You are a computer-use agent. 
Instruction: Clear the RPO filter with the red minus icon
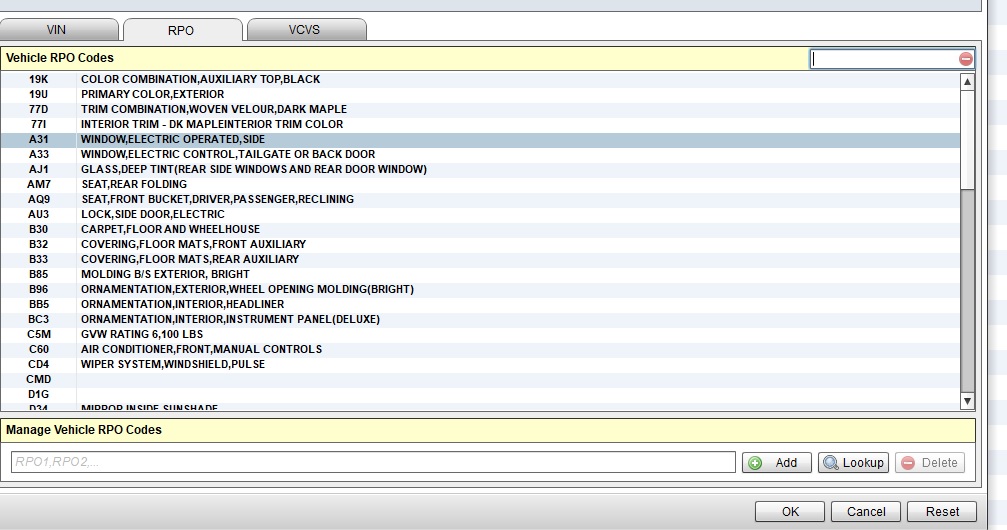click(x=965, y=59)
